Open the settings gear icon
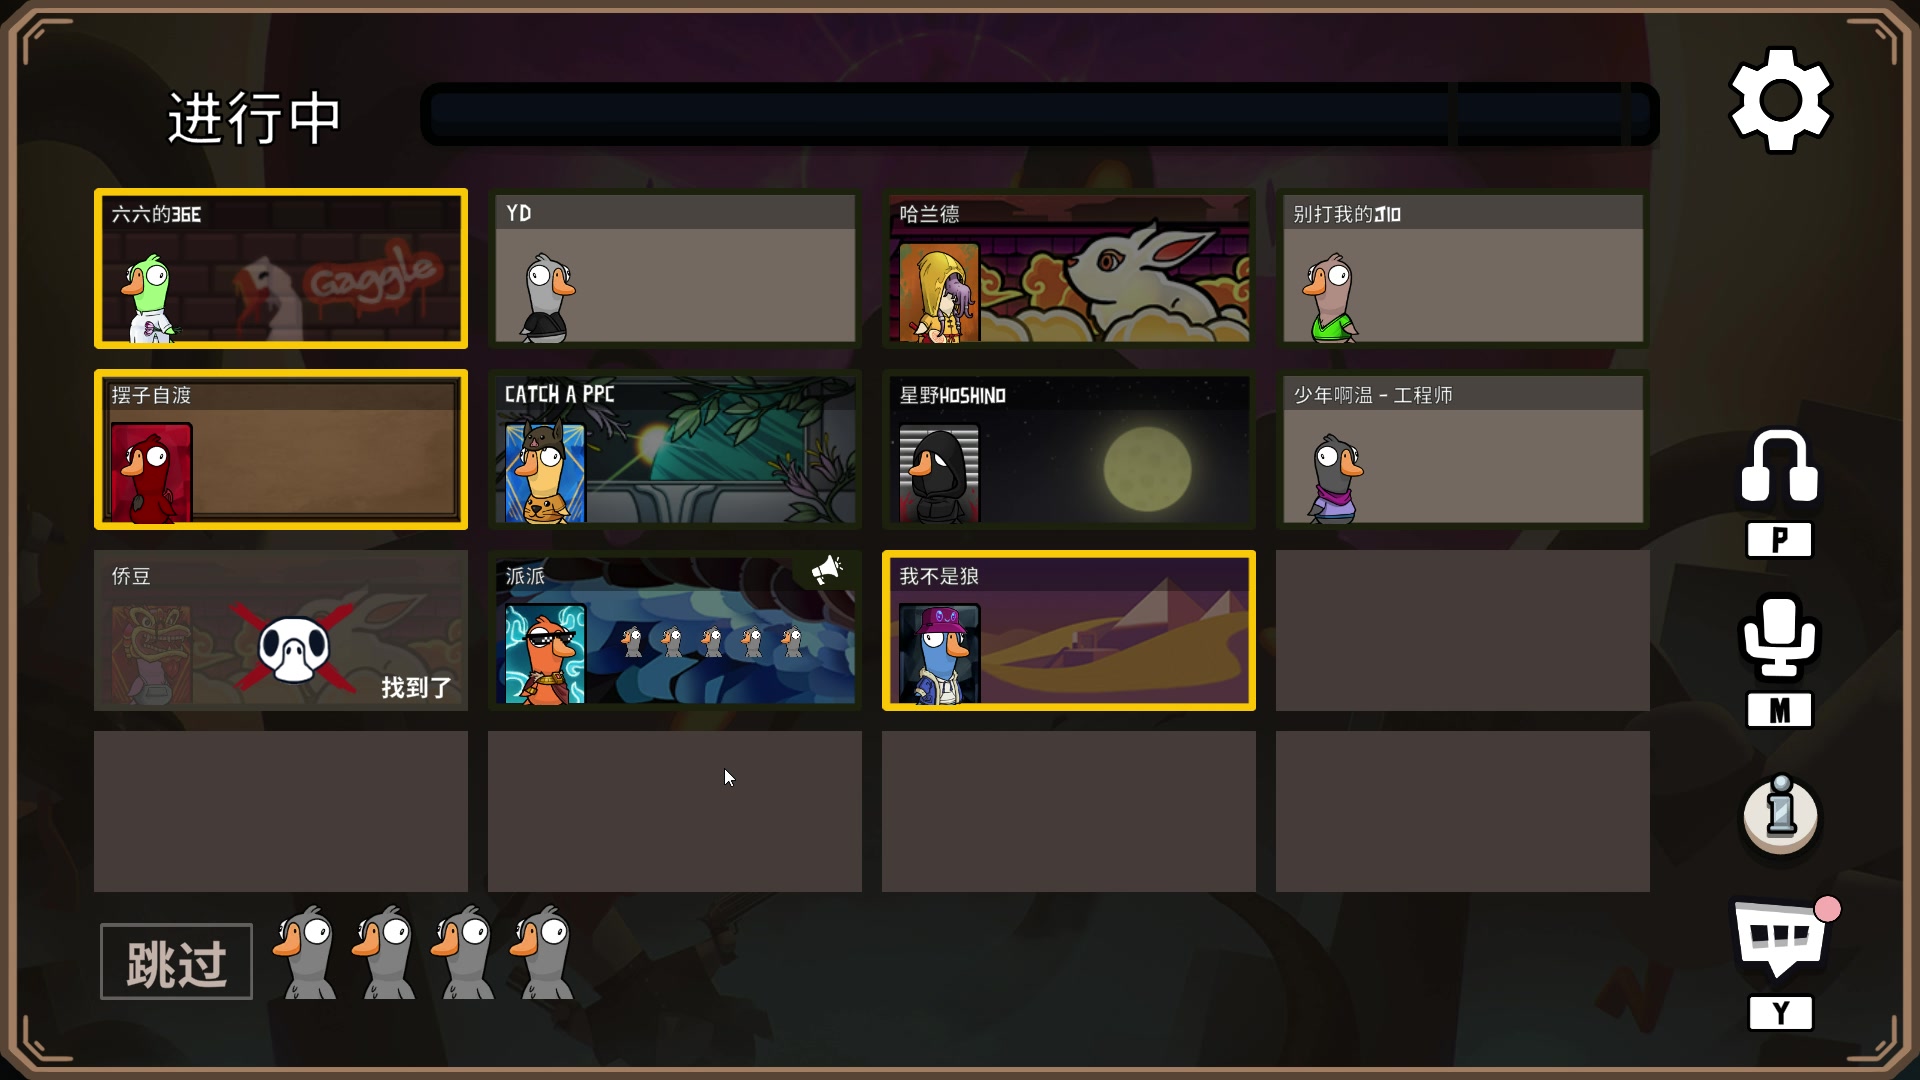Image resolution: width=1920 pixels, height=1080 pixels. point(1780,100)
